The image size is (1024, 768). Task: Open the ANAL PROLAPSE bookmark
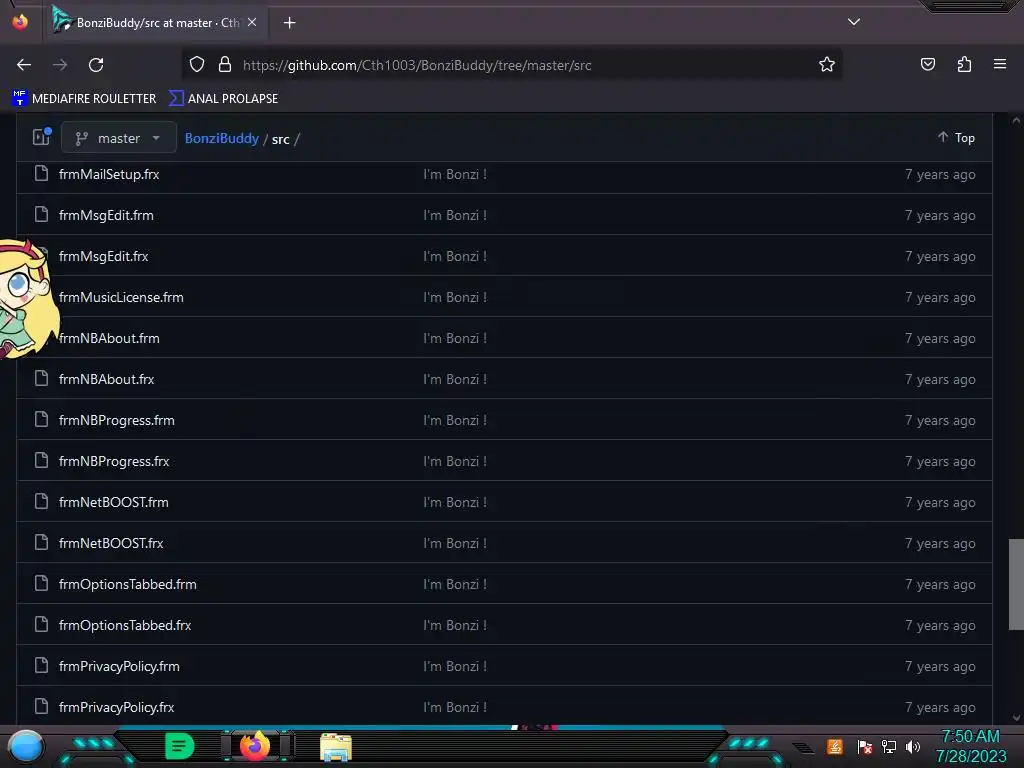223,99
